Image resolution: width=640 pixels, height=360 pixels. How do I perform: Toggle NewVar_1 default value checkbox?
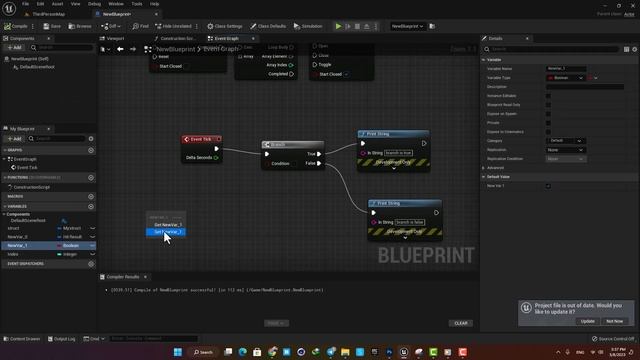pos(548,186)
